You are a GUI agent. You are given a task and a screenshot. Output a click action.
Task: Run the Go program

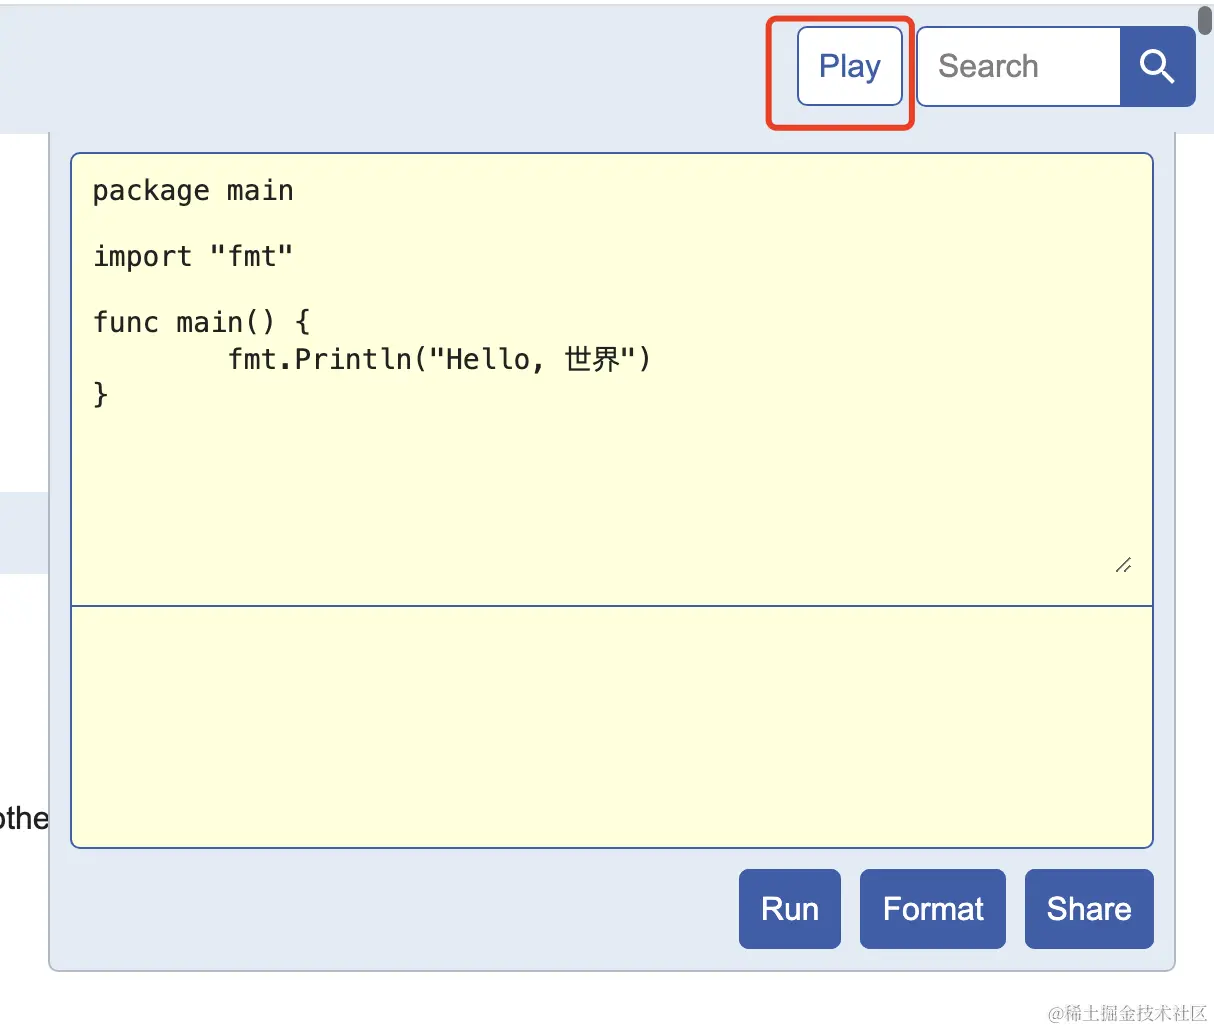(x=789, y=908)
